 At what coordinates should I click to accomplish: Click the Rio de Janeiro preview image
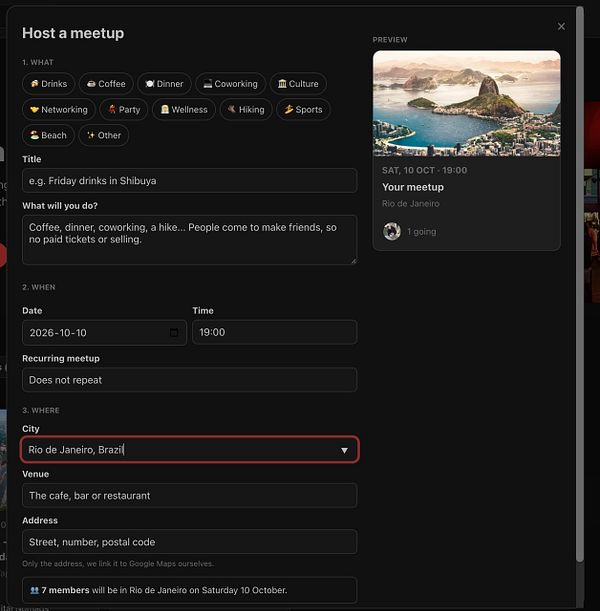click(467, 103)
